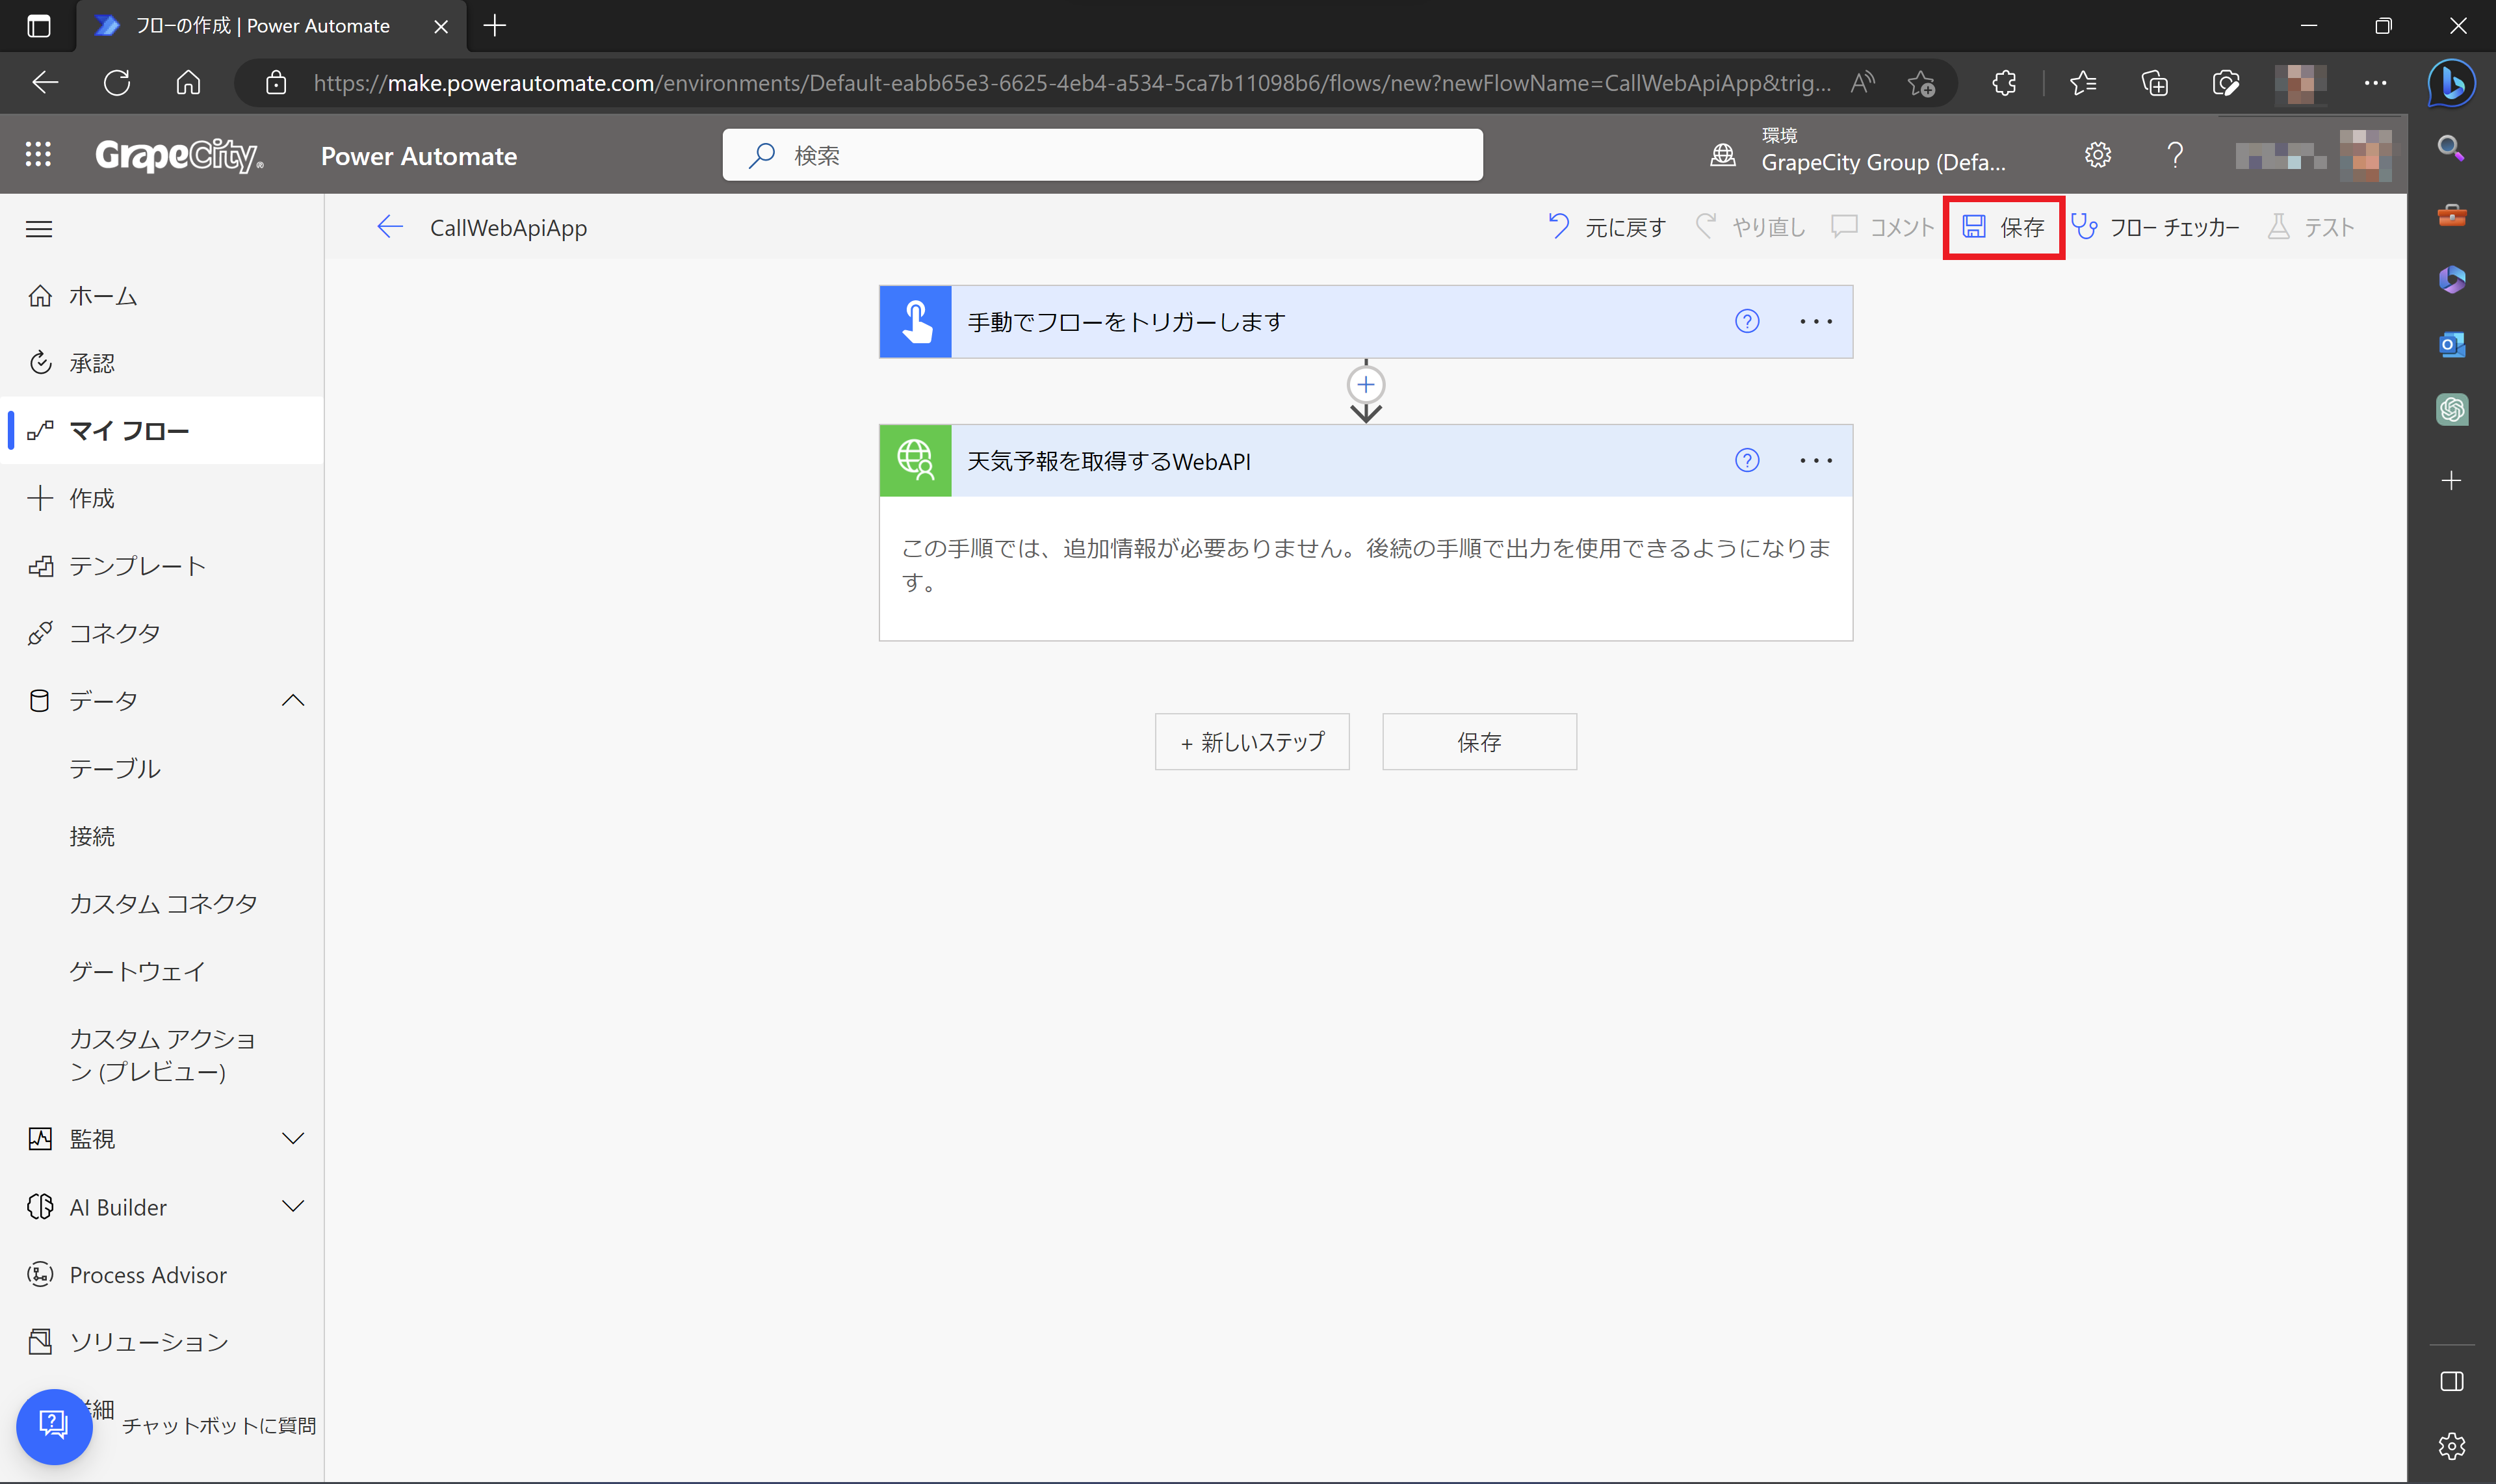Collapse the データ section chevron

293,700
